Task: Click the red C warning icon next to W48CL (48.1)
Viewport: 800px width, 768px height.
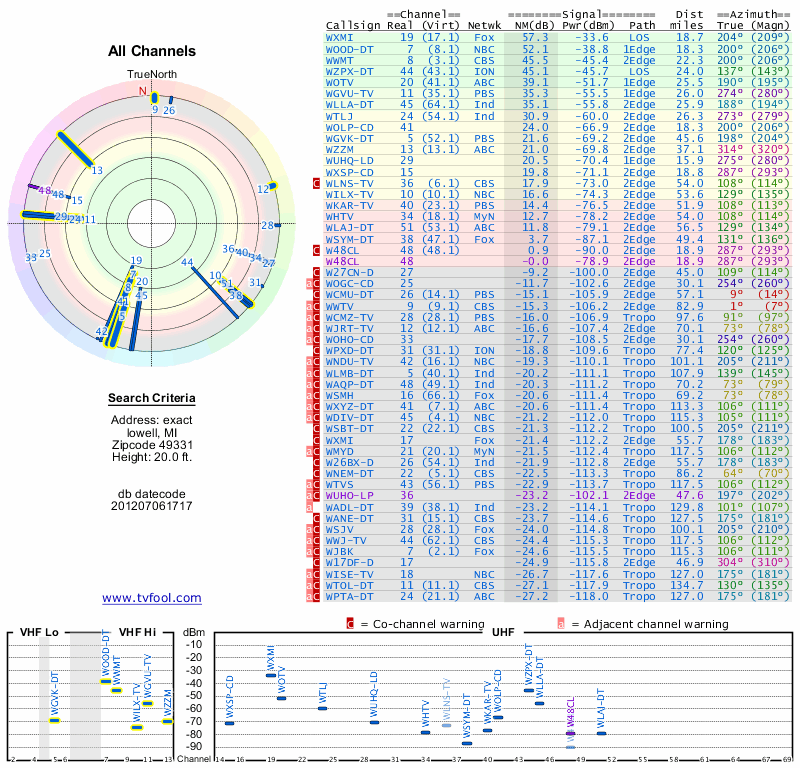Action: (x=316, y=250)
